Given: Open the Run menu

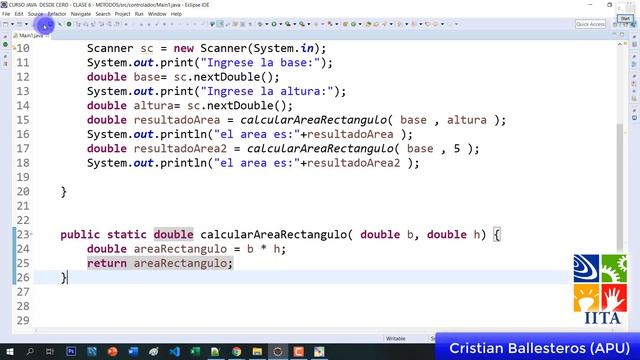Looking at the screenshot, I should coord(139,14).
